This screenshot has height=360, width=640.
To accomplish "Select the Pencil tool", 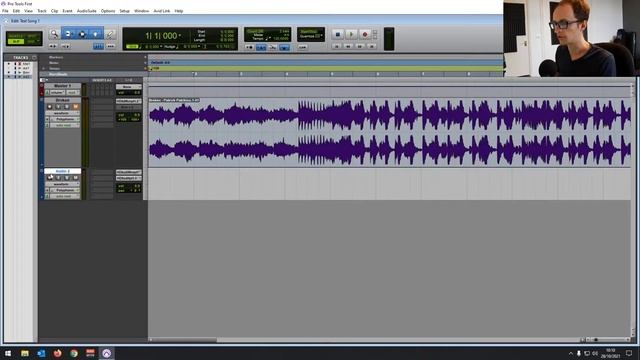I will (110, 34).
